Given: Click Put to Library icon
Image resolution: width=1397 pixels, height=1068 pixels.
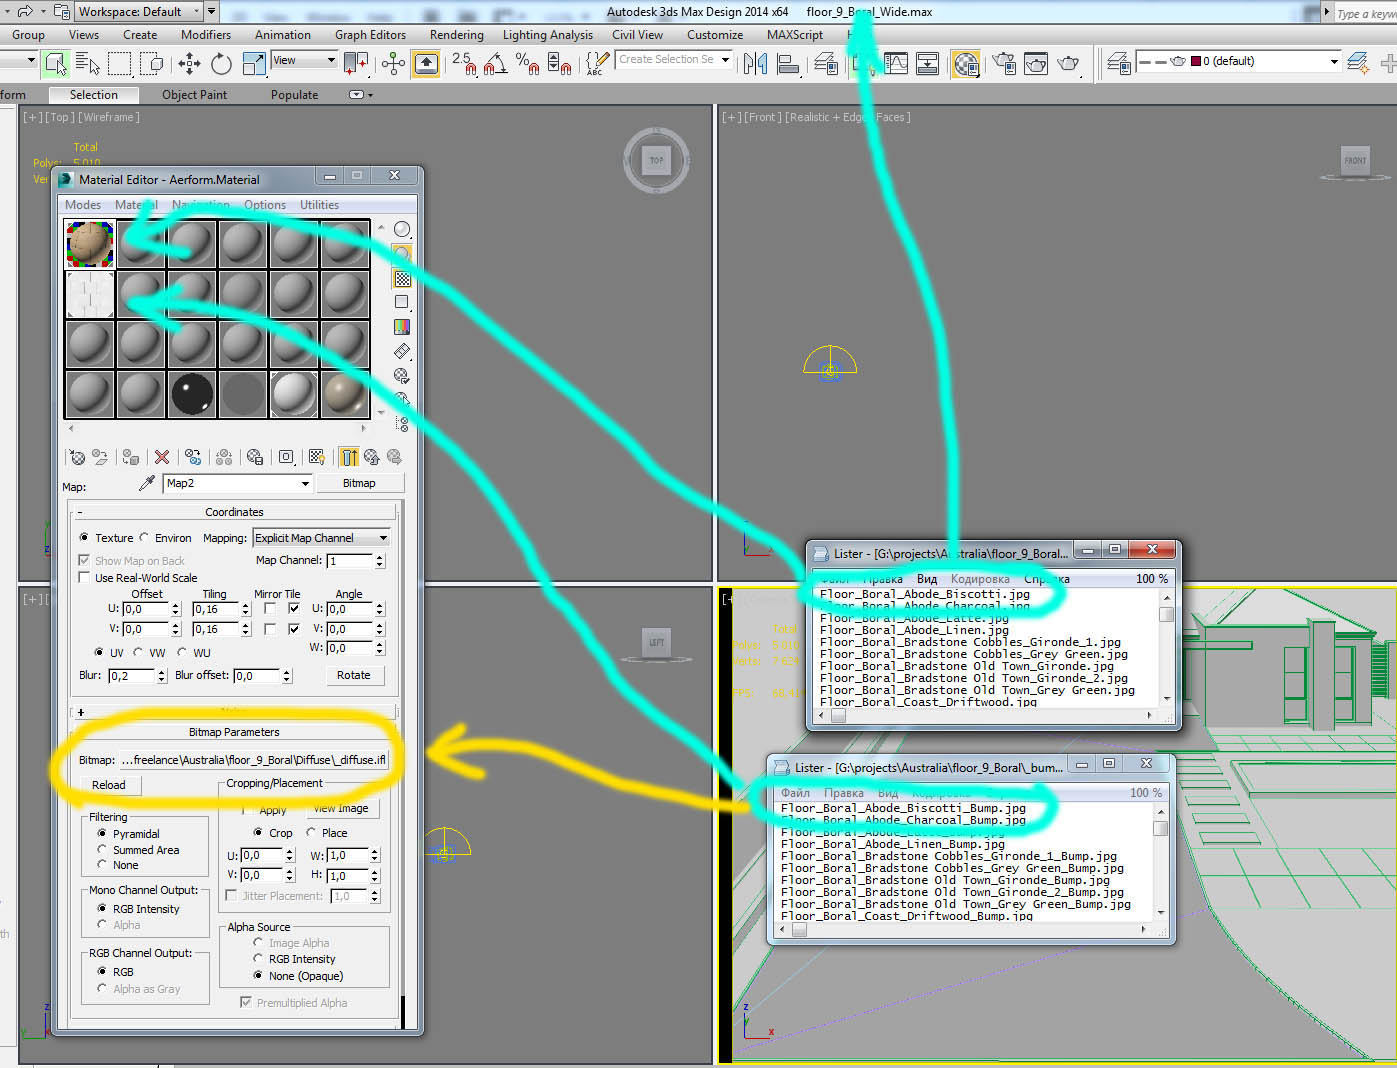Looking at the screenshot, I should tap(255, 457).
